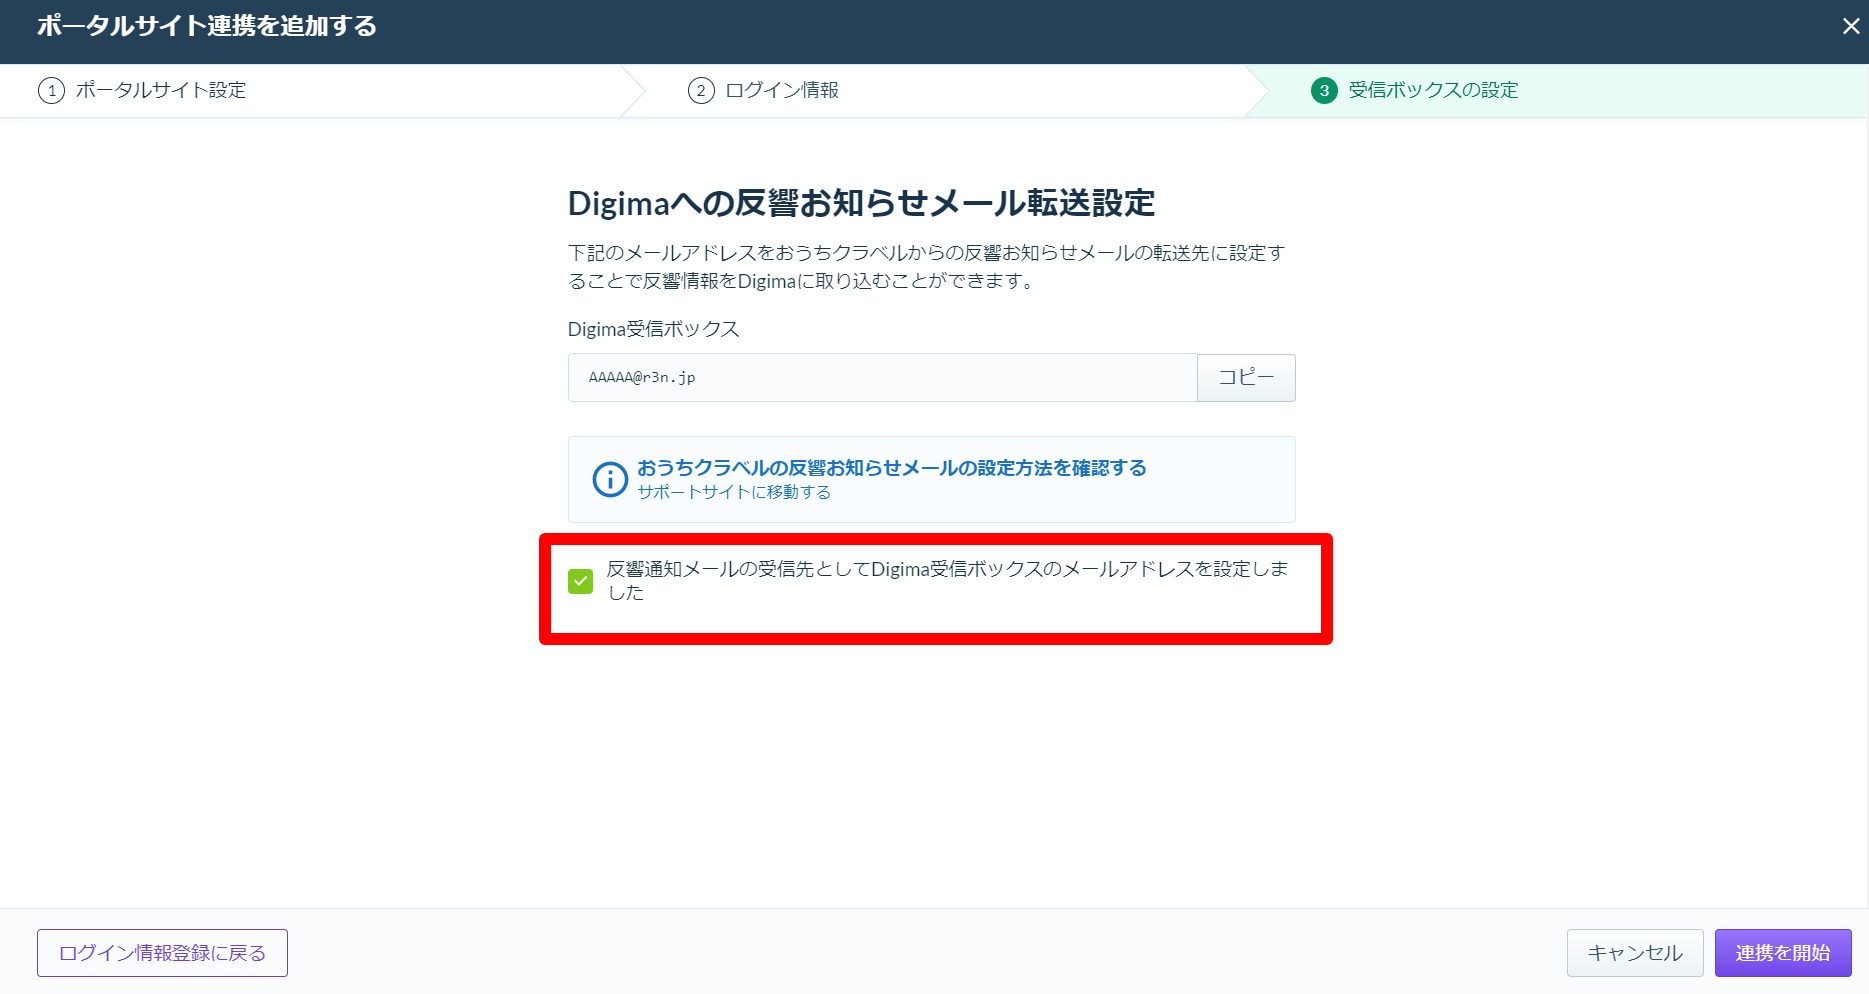Close the portal site integration dialog
1869x994 pixels.
(1851, 27)
